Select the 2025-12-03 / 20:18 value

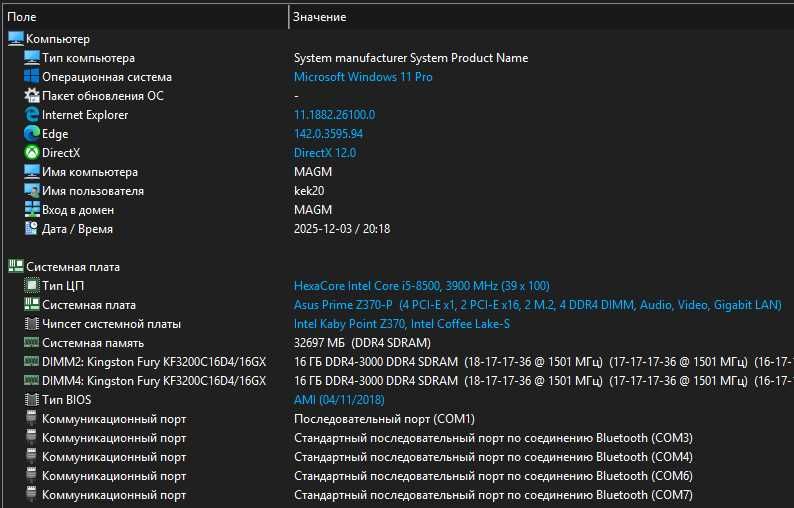click(342, 229)
